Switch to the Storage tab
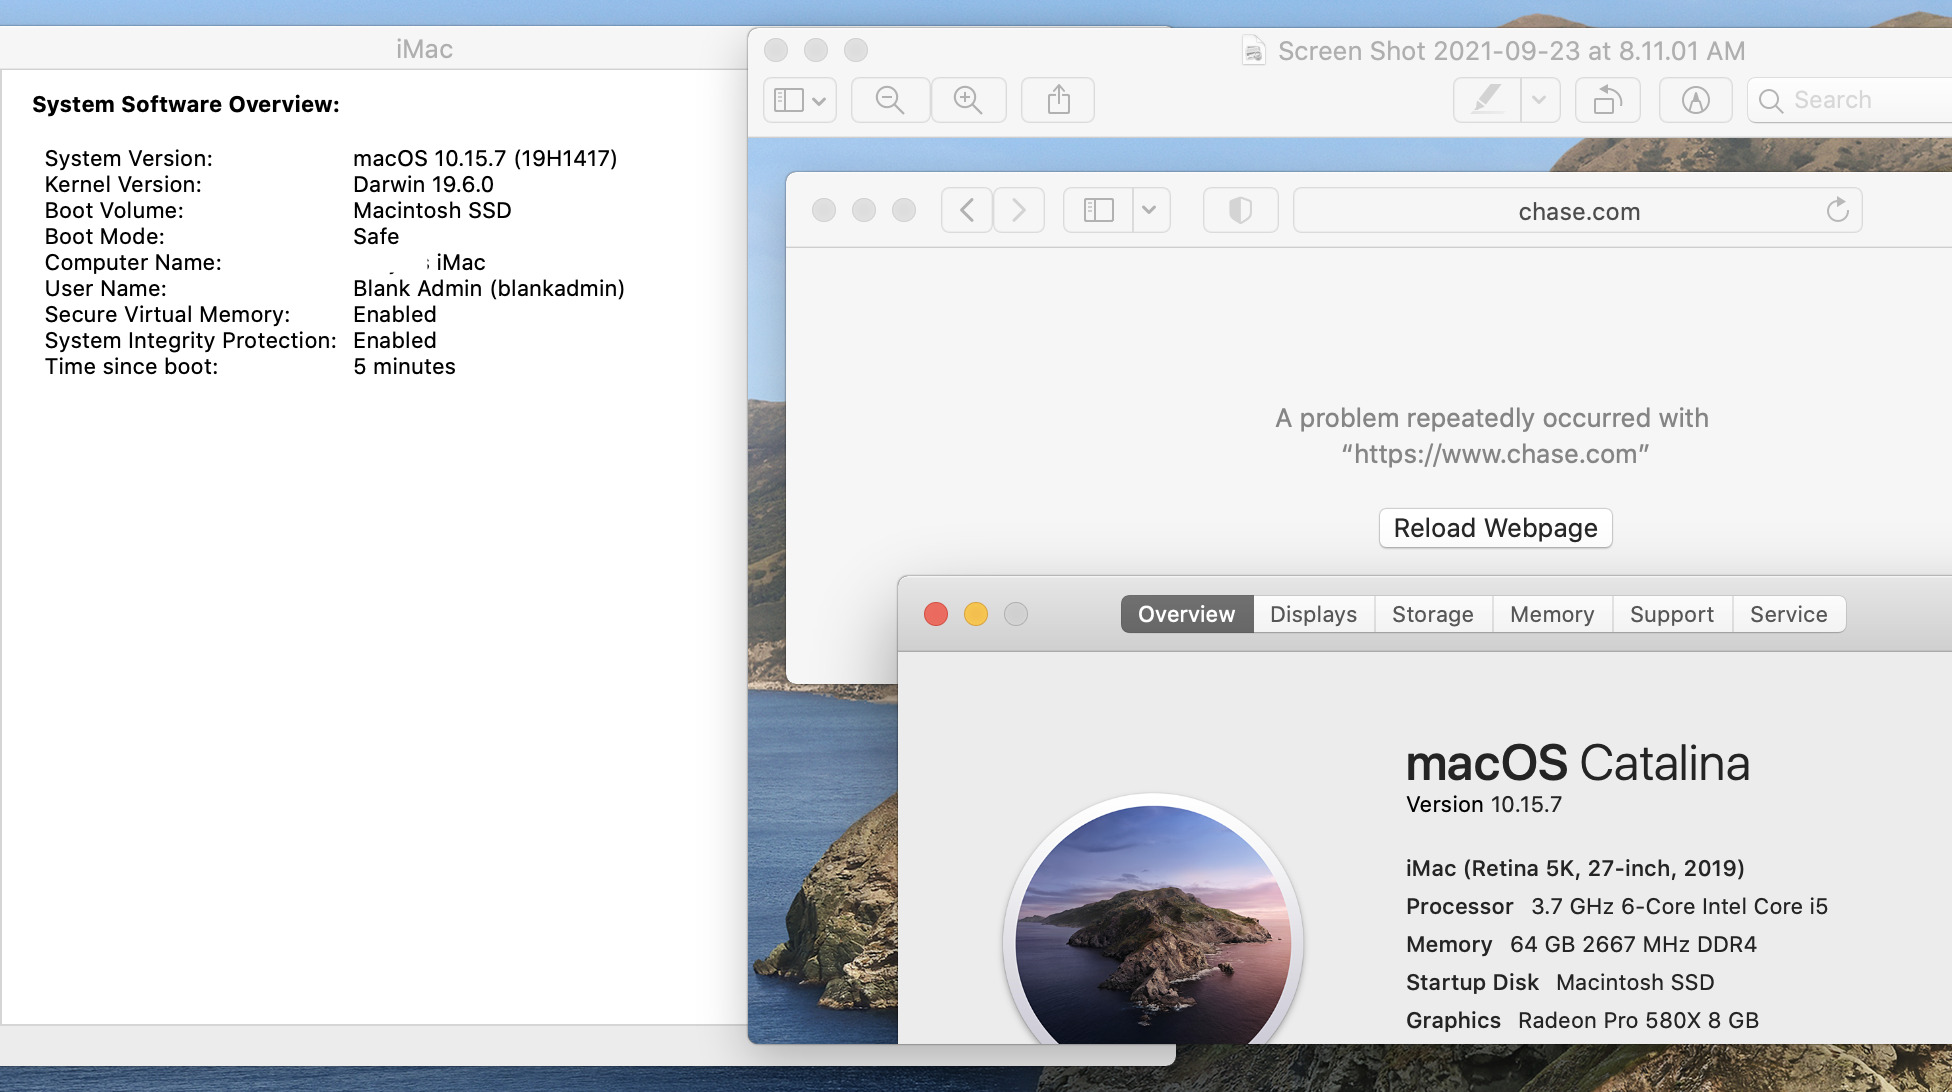Screen dimensions: 1952x1092 pos(1432,614)
